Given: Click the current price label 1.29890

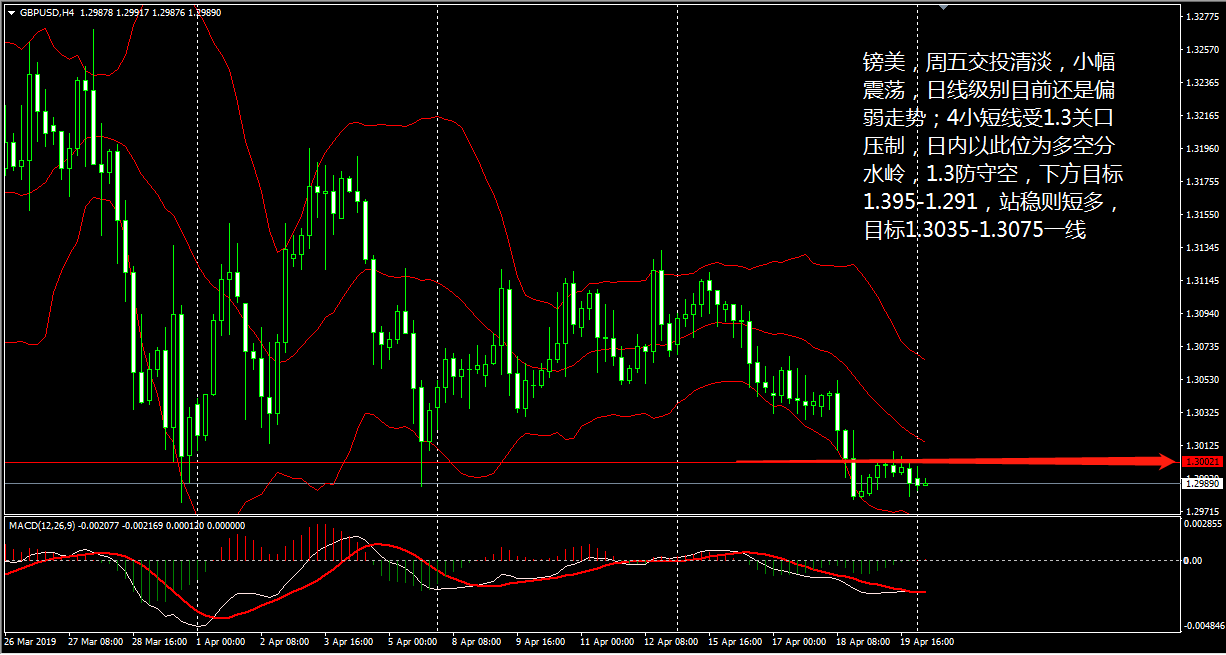Looking at the screenshot, I should point(1201,483).
